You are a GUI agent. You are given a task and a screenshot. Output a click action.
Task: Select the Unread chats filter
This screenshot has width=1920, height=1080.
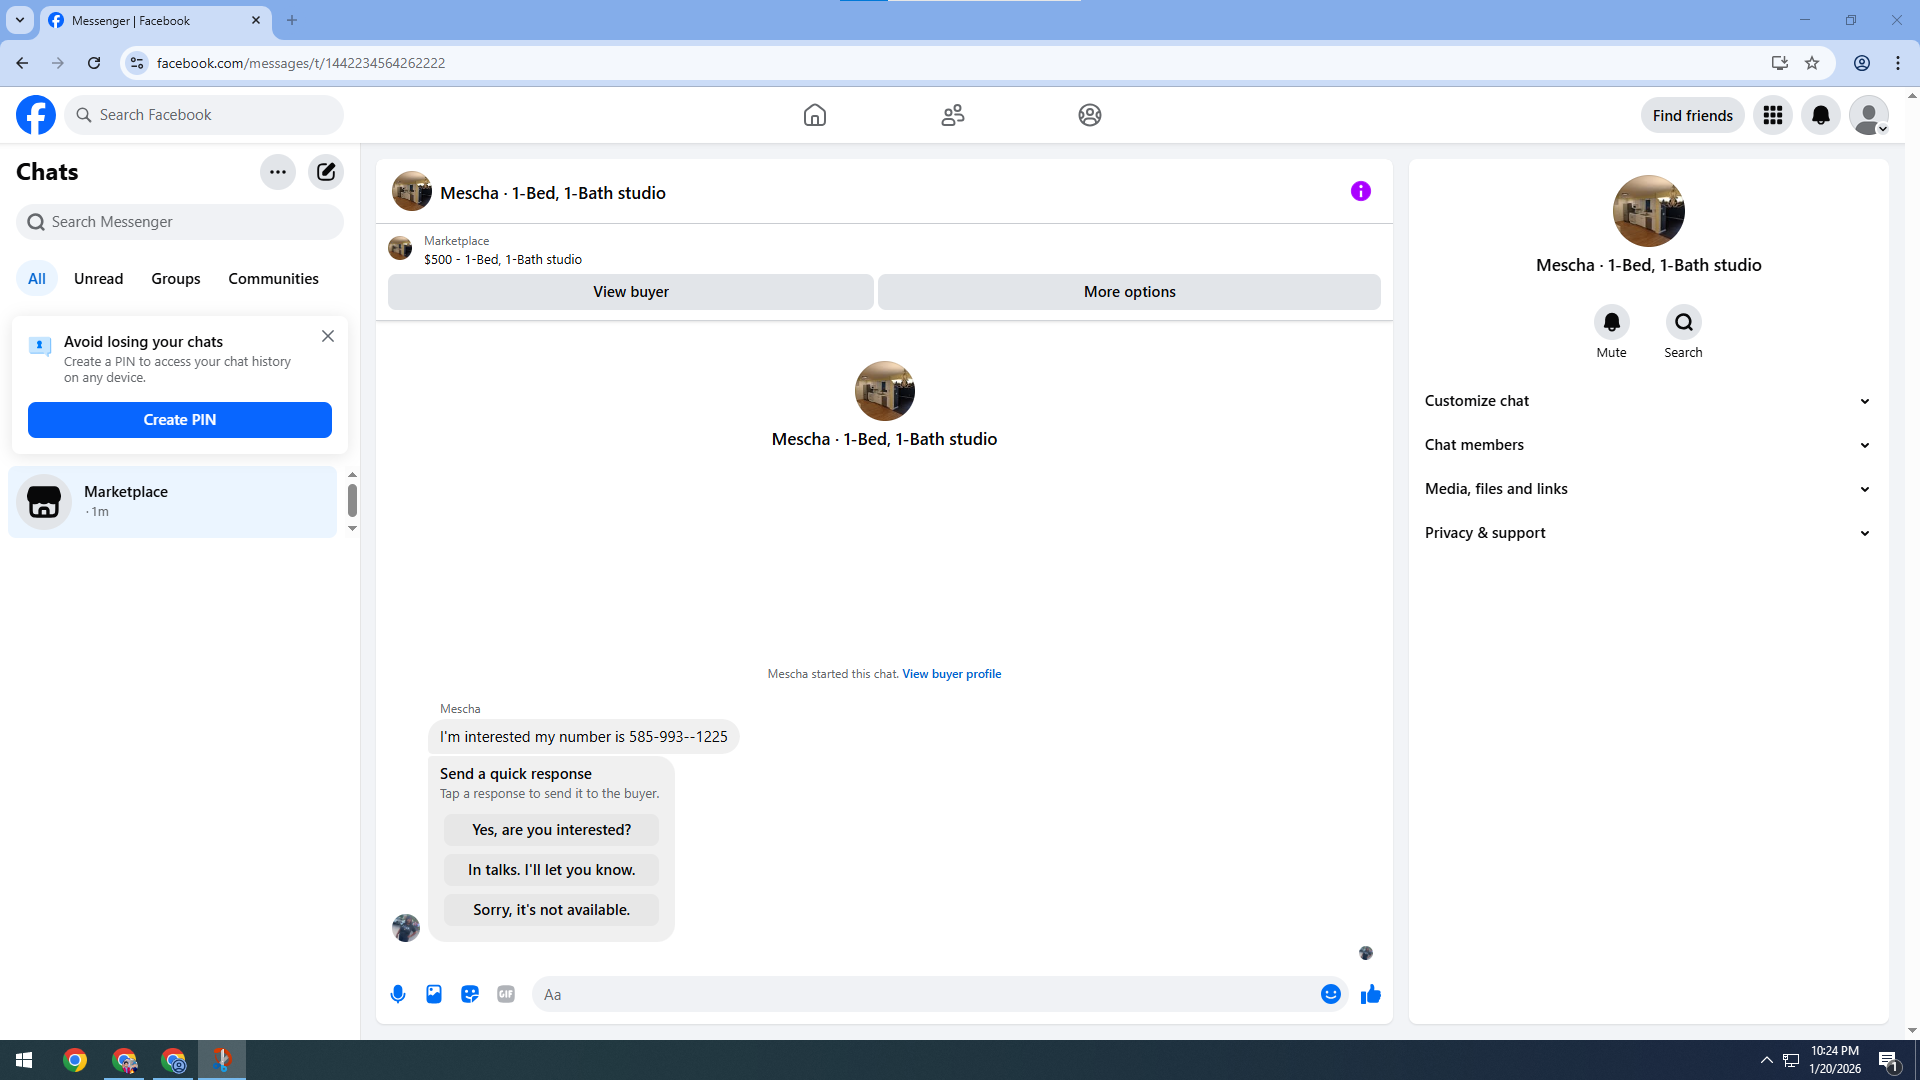coord(99,279)
